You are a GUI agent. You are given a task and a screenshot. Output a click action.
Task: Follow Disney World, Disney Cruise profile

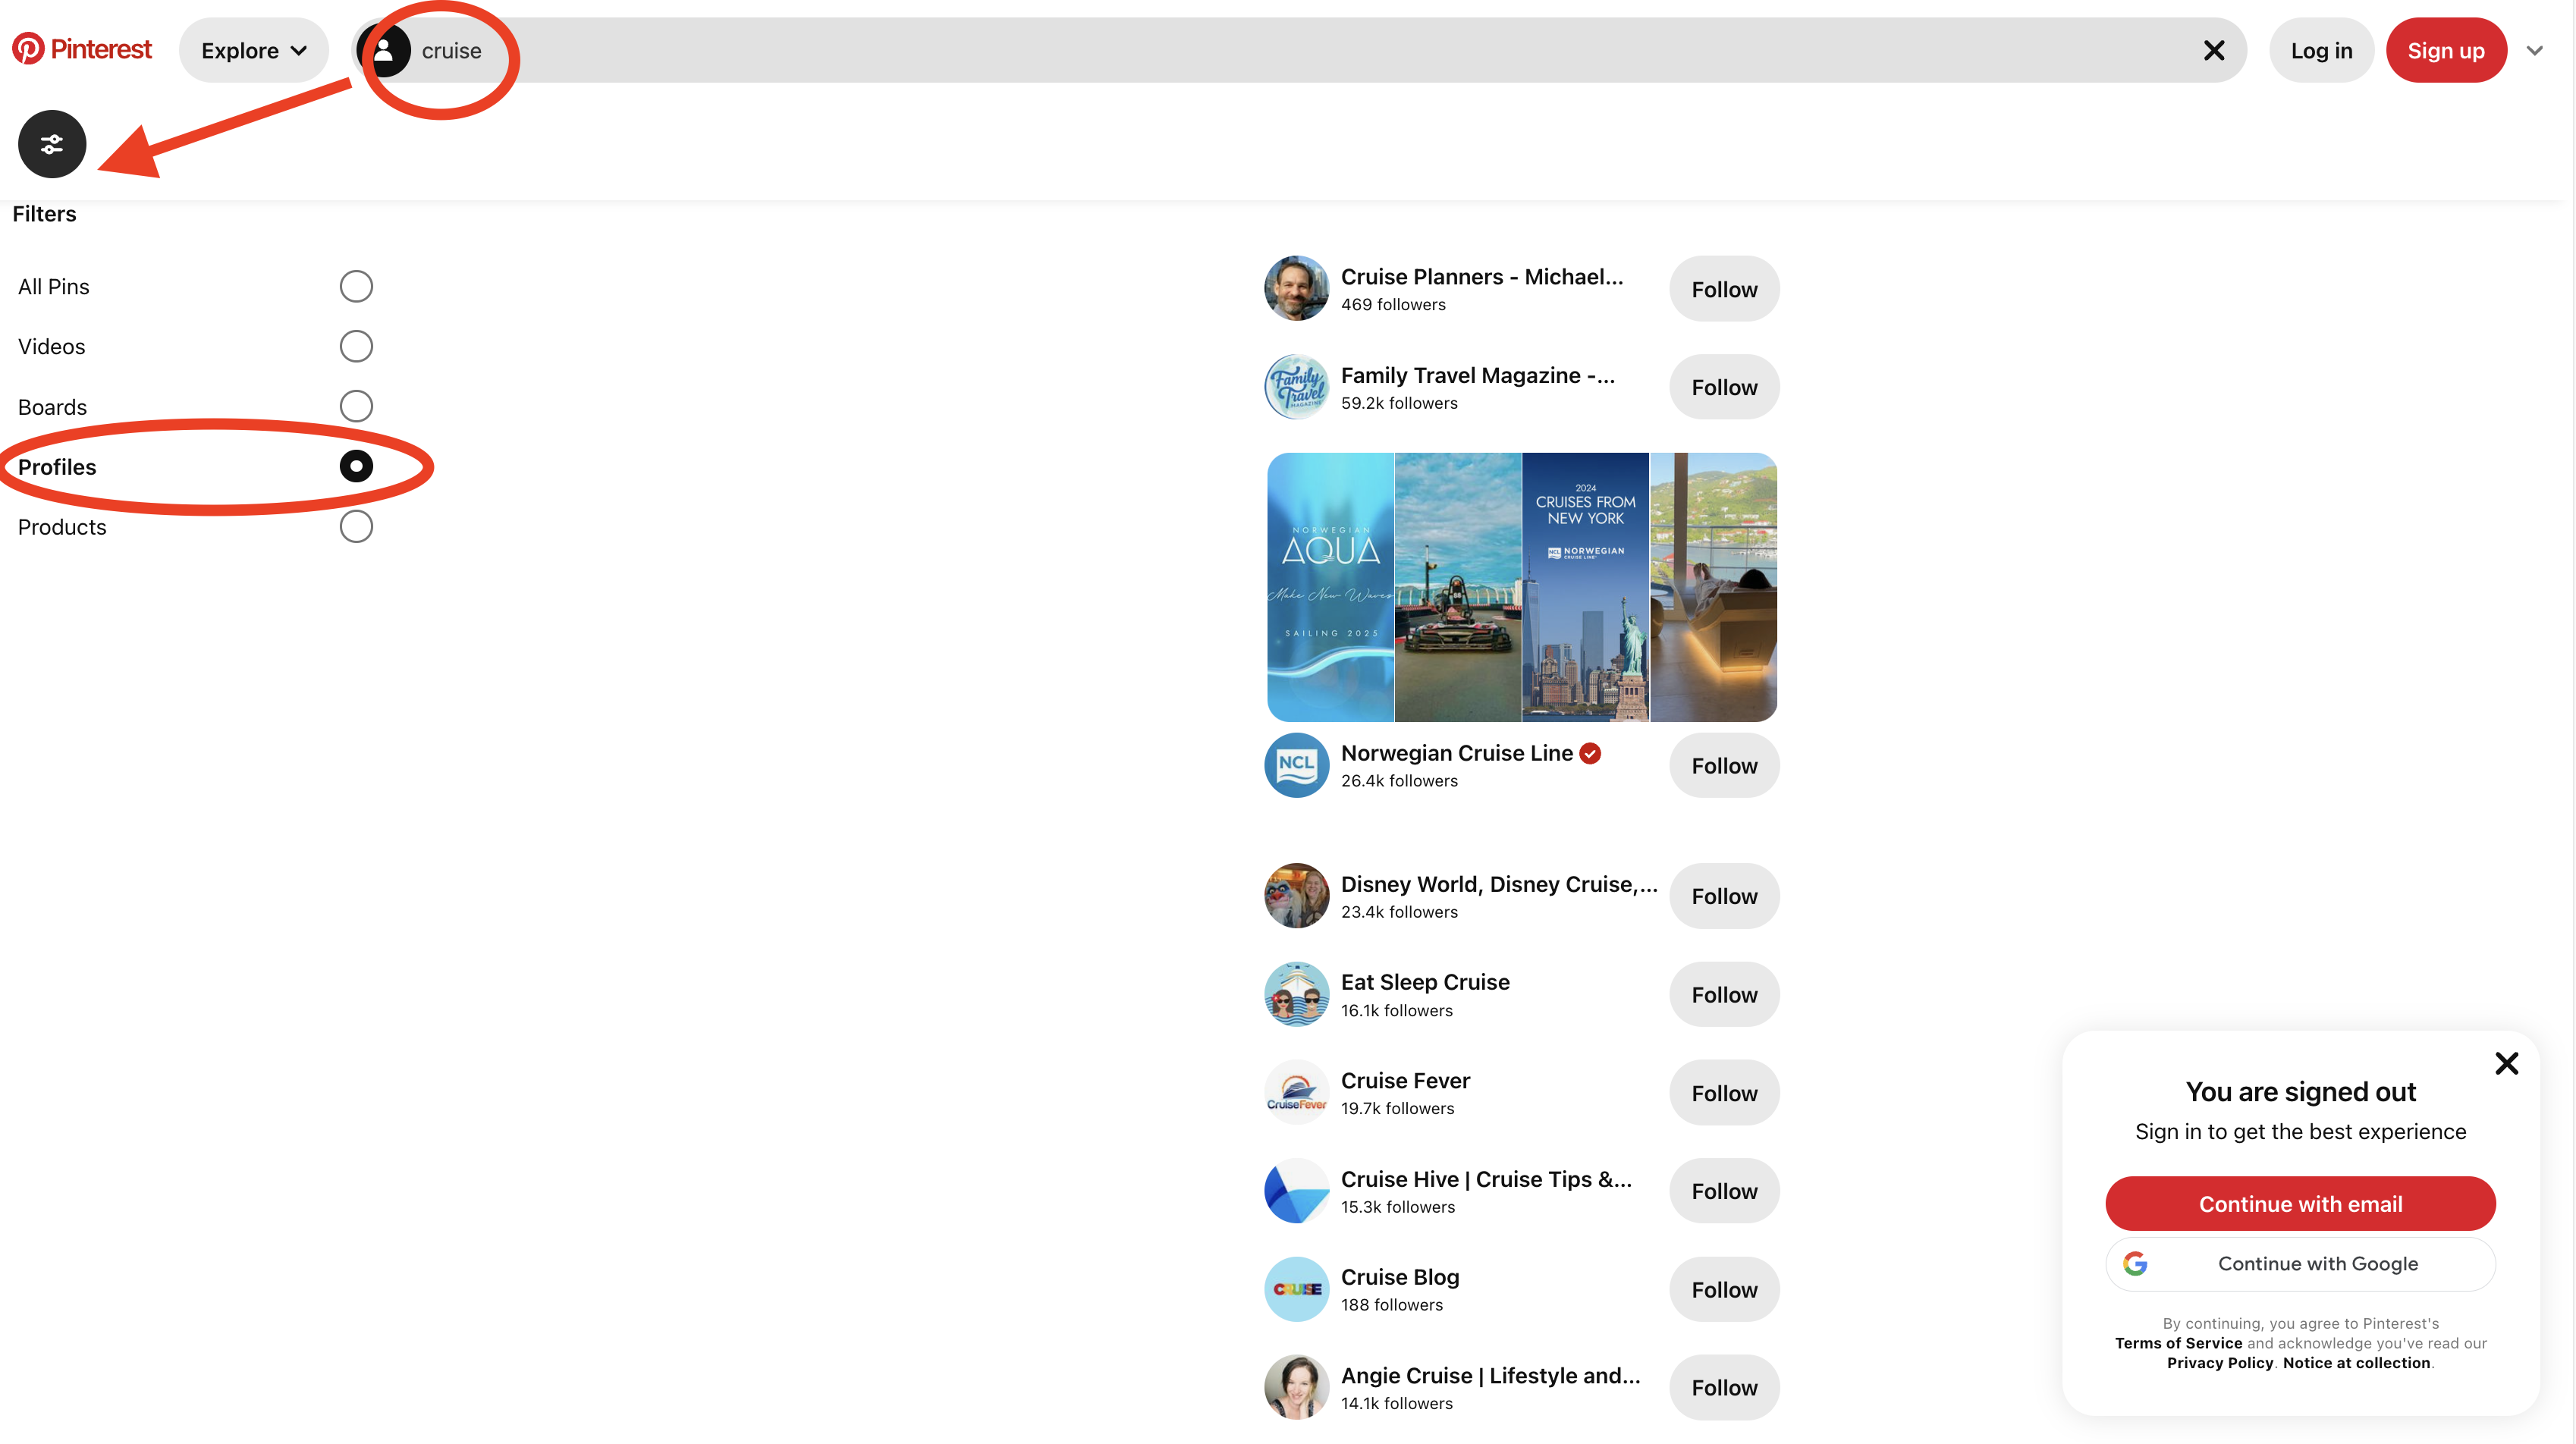click(x=1724, y=896)
